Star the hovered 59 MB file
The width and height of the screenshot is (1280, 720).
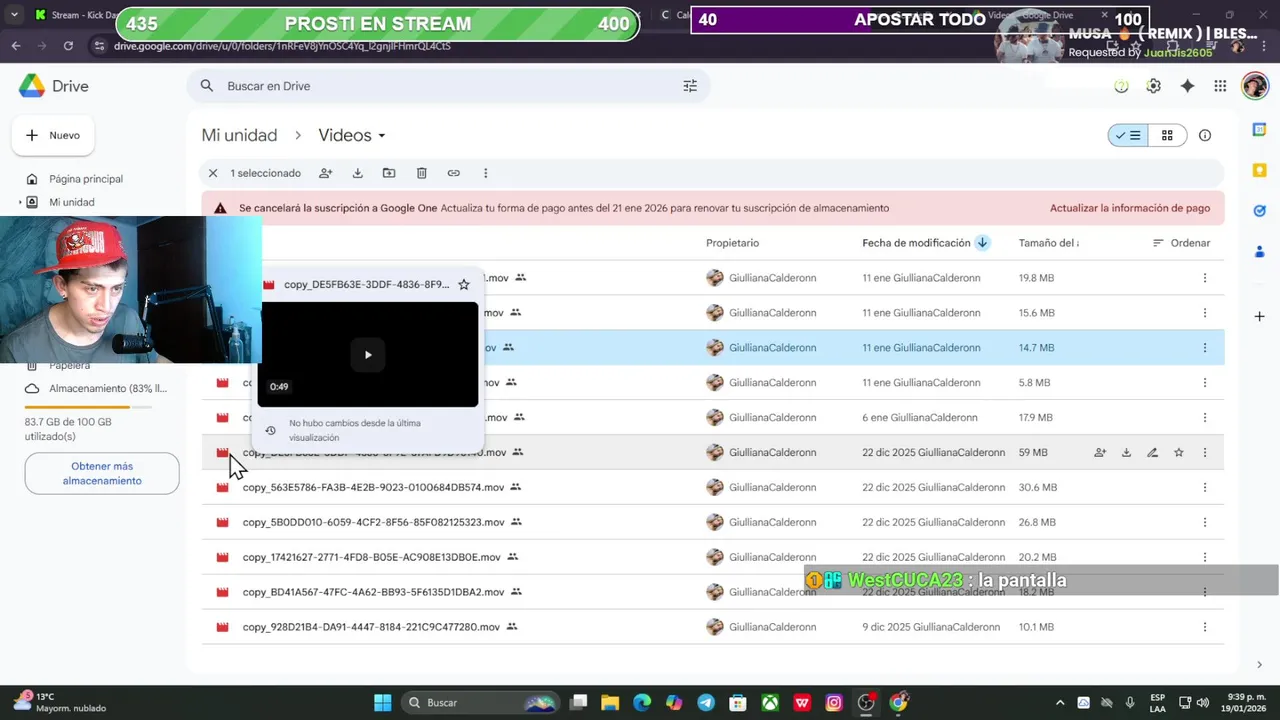pos(1179,453)
